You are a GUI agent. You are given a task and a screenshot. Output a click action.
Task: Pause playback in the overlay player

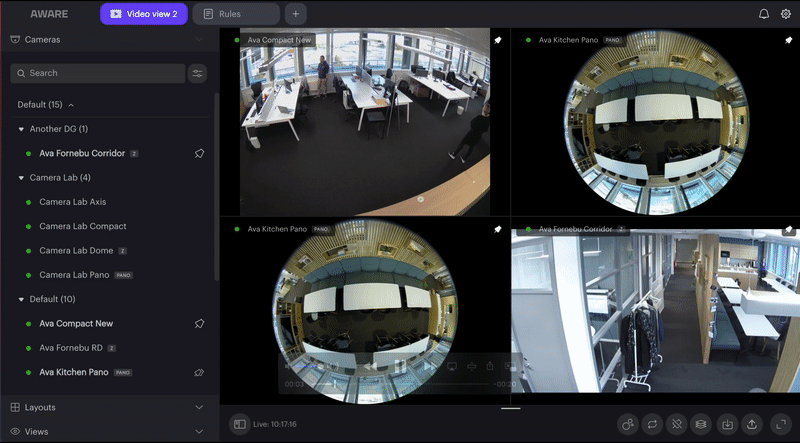click(x=399, y=366)
